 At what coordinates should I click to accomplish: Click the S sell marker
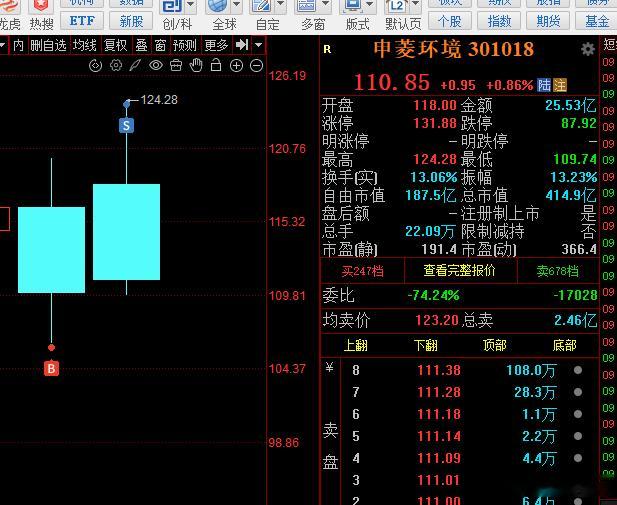(126, 126)
